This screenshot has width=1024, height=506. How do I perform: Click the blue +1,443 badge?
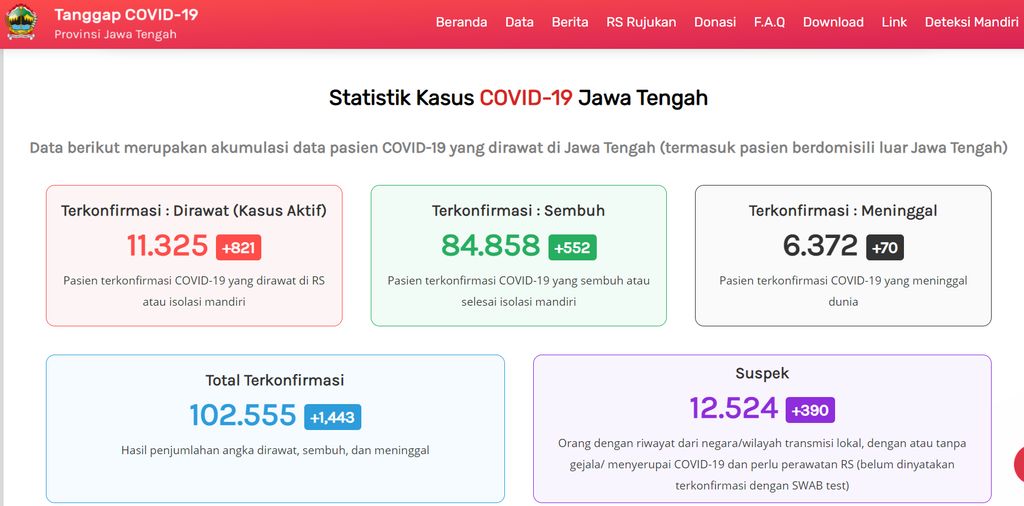click(x=332, y=417)
